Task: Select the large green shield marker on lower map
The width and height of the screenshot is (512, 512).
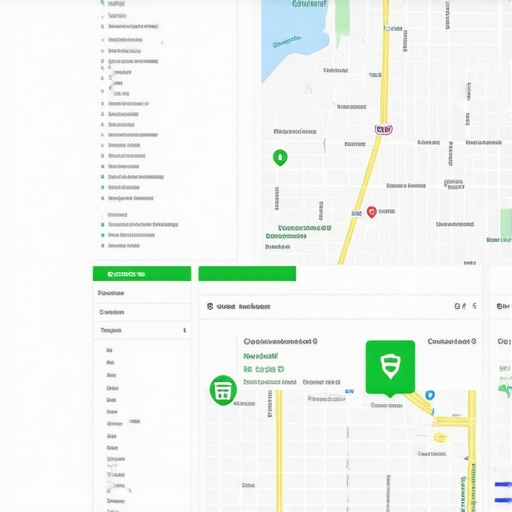Action: [x=390, y=368]
